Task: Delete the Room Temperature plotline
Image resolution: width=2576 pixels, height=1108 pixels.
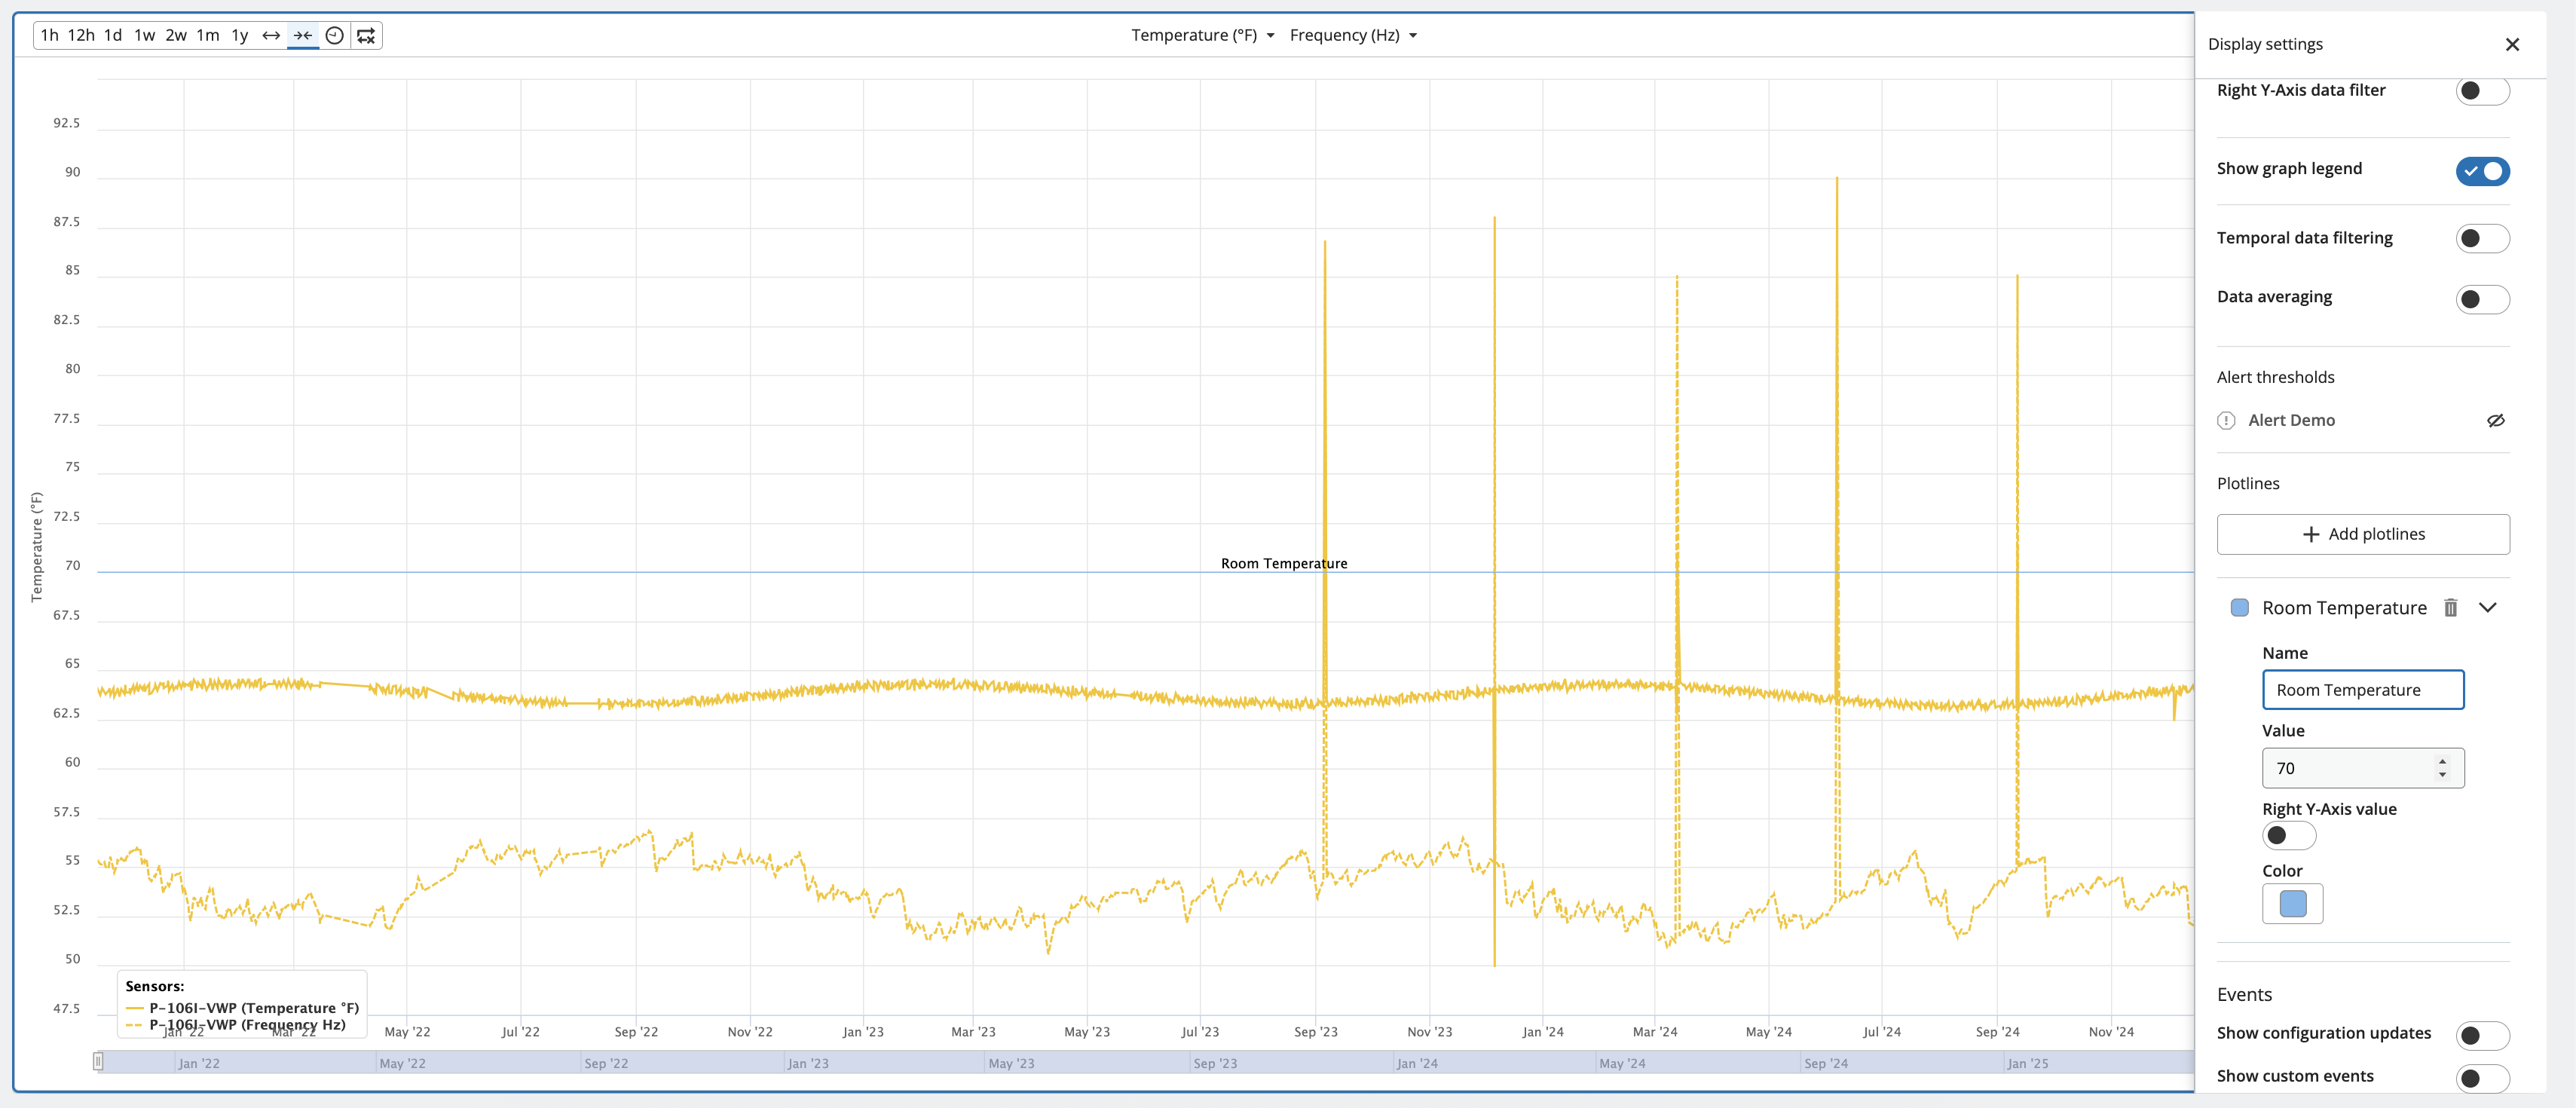Action: [2450, 608]
